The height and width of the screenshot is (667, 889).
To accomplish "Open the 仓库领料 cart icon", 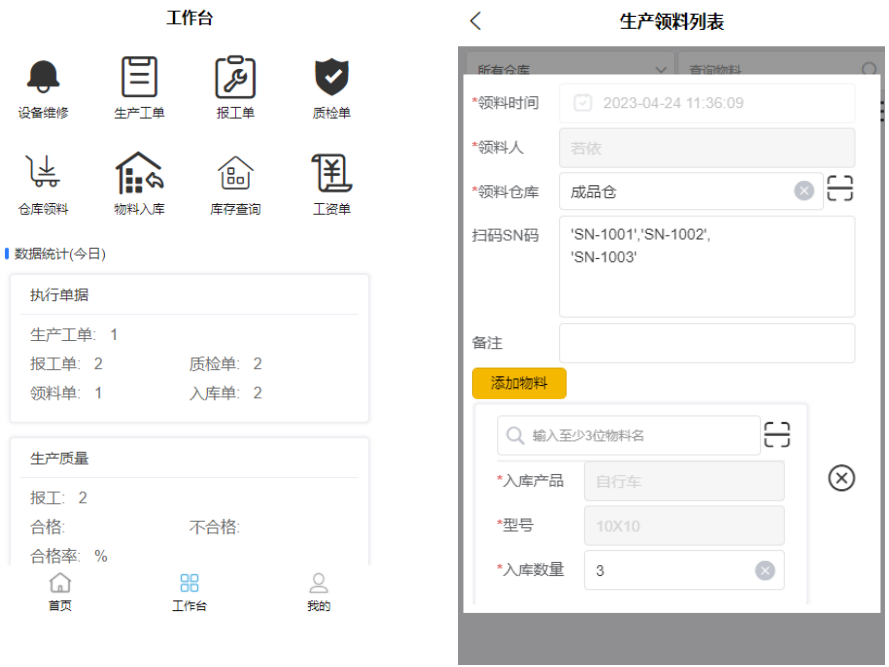I will (x=43, y=174).
